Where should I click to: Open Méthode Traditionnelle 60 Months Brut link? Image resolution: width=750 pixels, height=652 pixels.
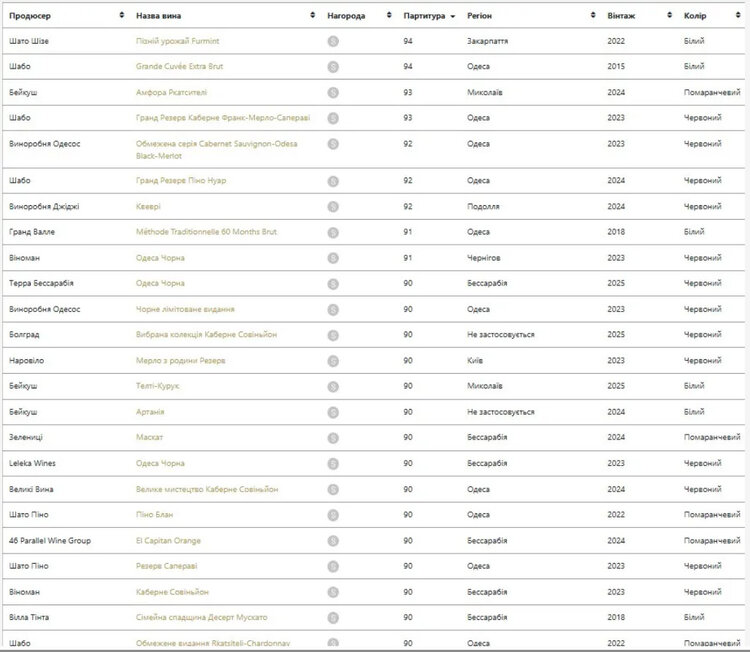point(206,232)
